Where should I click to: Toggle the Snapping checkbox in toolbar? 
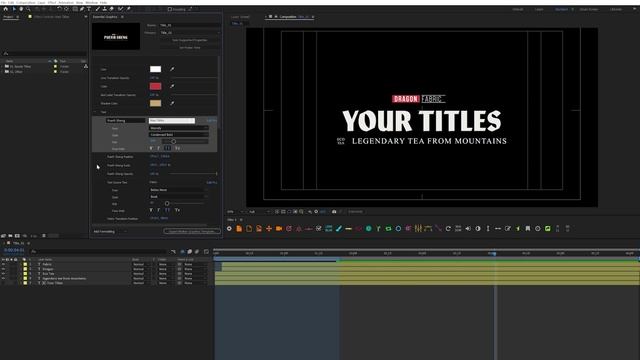[x=170, y=9]
